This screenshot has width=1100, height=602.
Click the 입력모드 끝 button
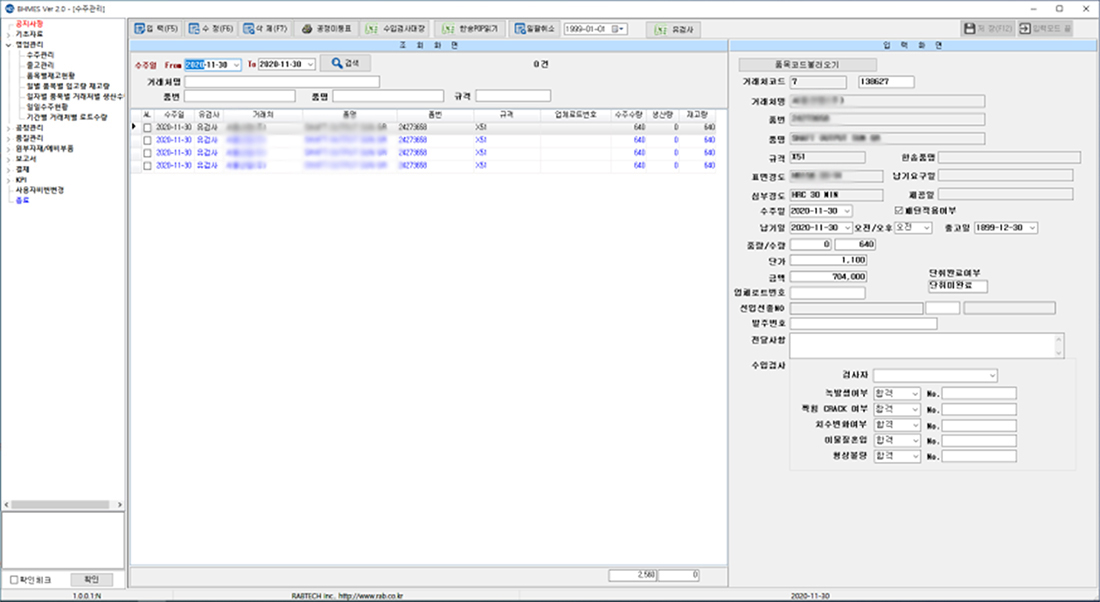(x=1045, y=29)
